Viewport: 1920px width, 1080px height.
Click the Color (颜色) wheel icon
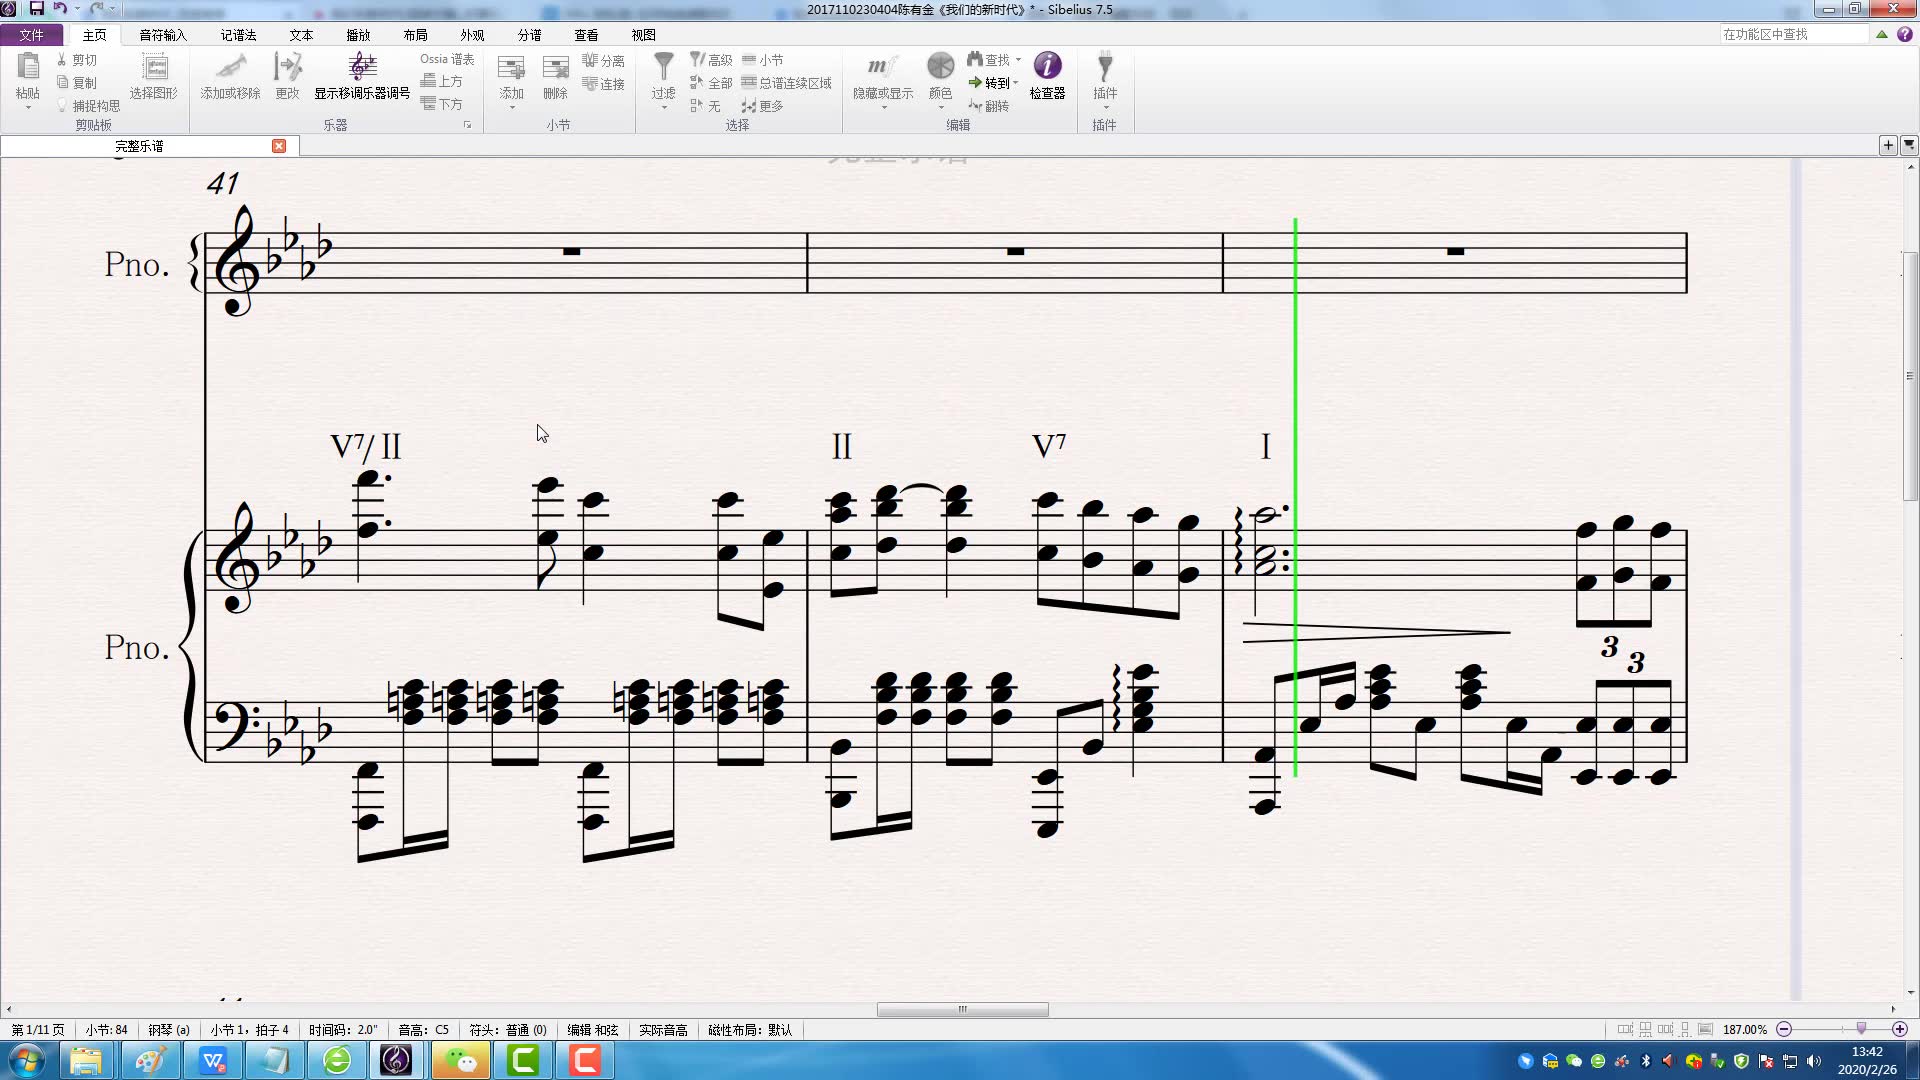point(940,66)
